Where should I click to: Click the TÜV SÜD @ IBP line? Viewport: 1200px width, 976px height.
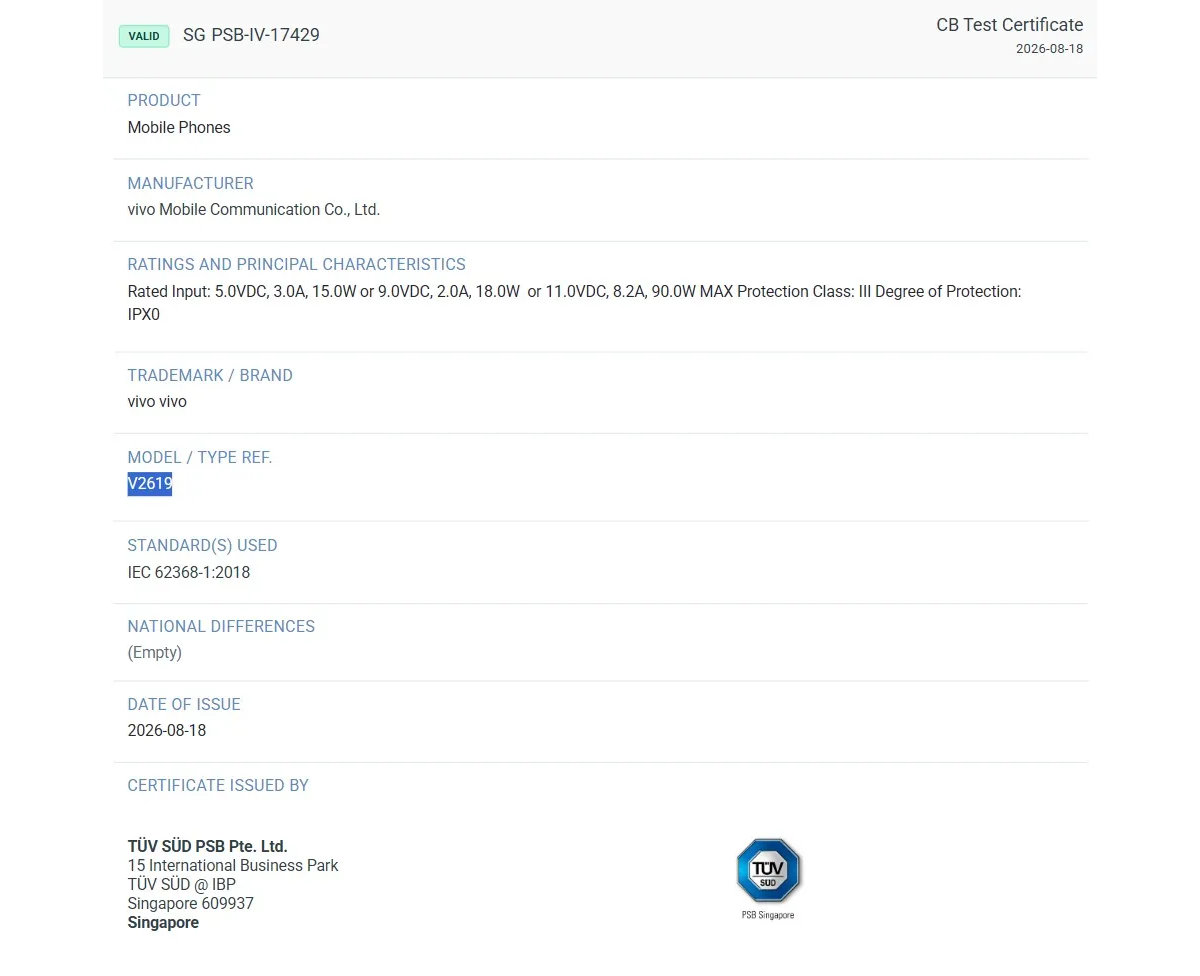point(182,884)
